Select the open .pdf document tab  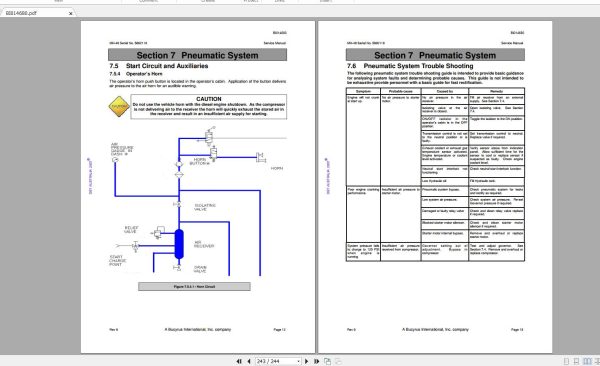click(x=38, y=13)
